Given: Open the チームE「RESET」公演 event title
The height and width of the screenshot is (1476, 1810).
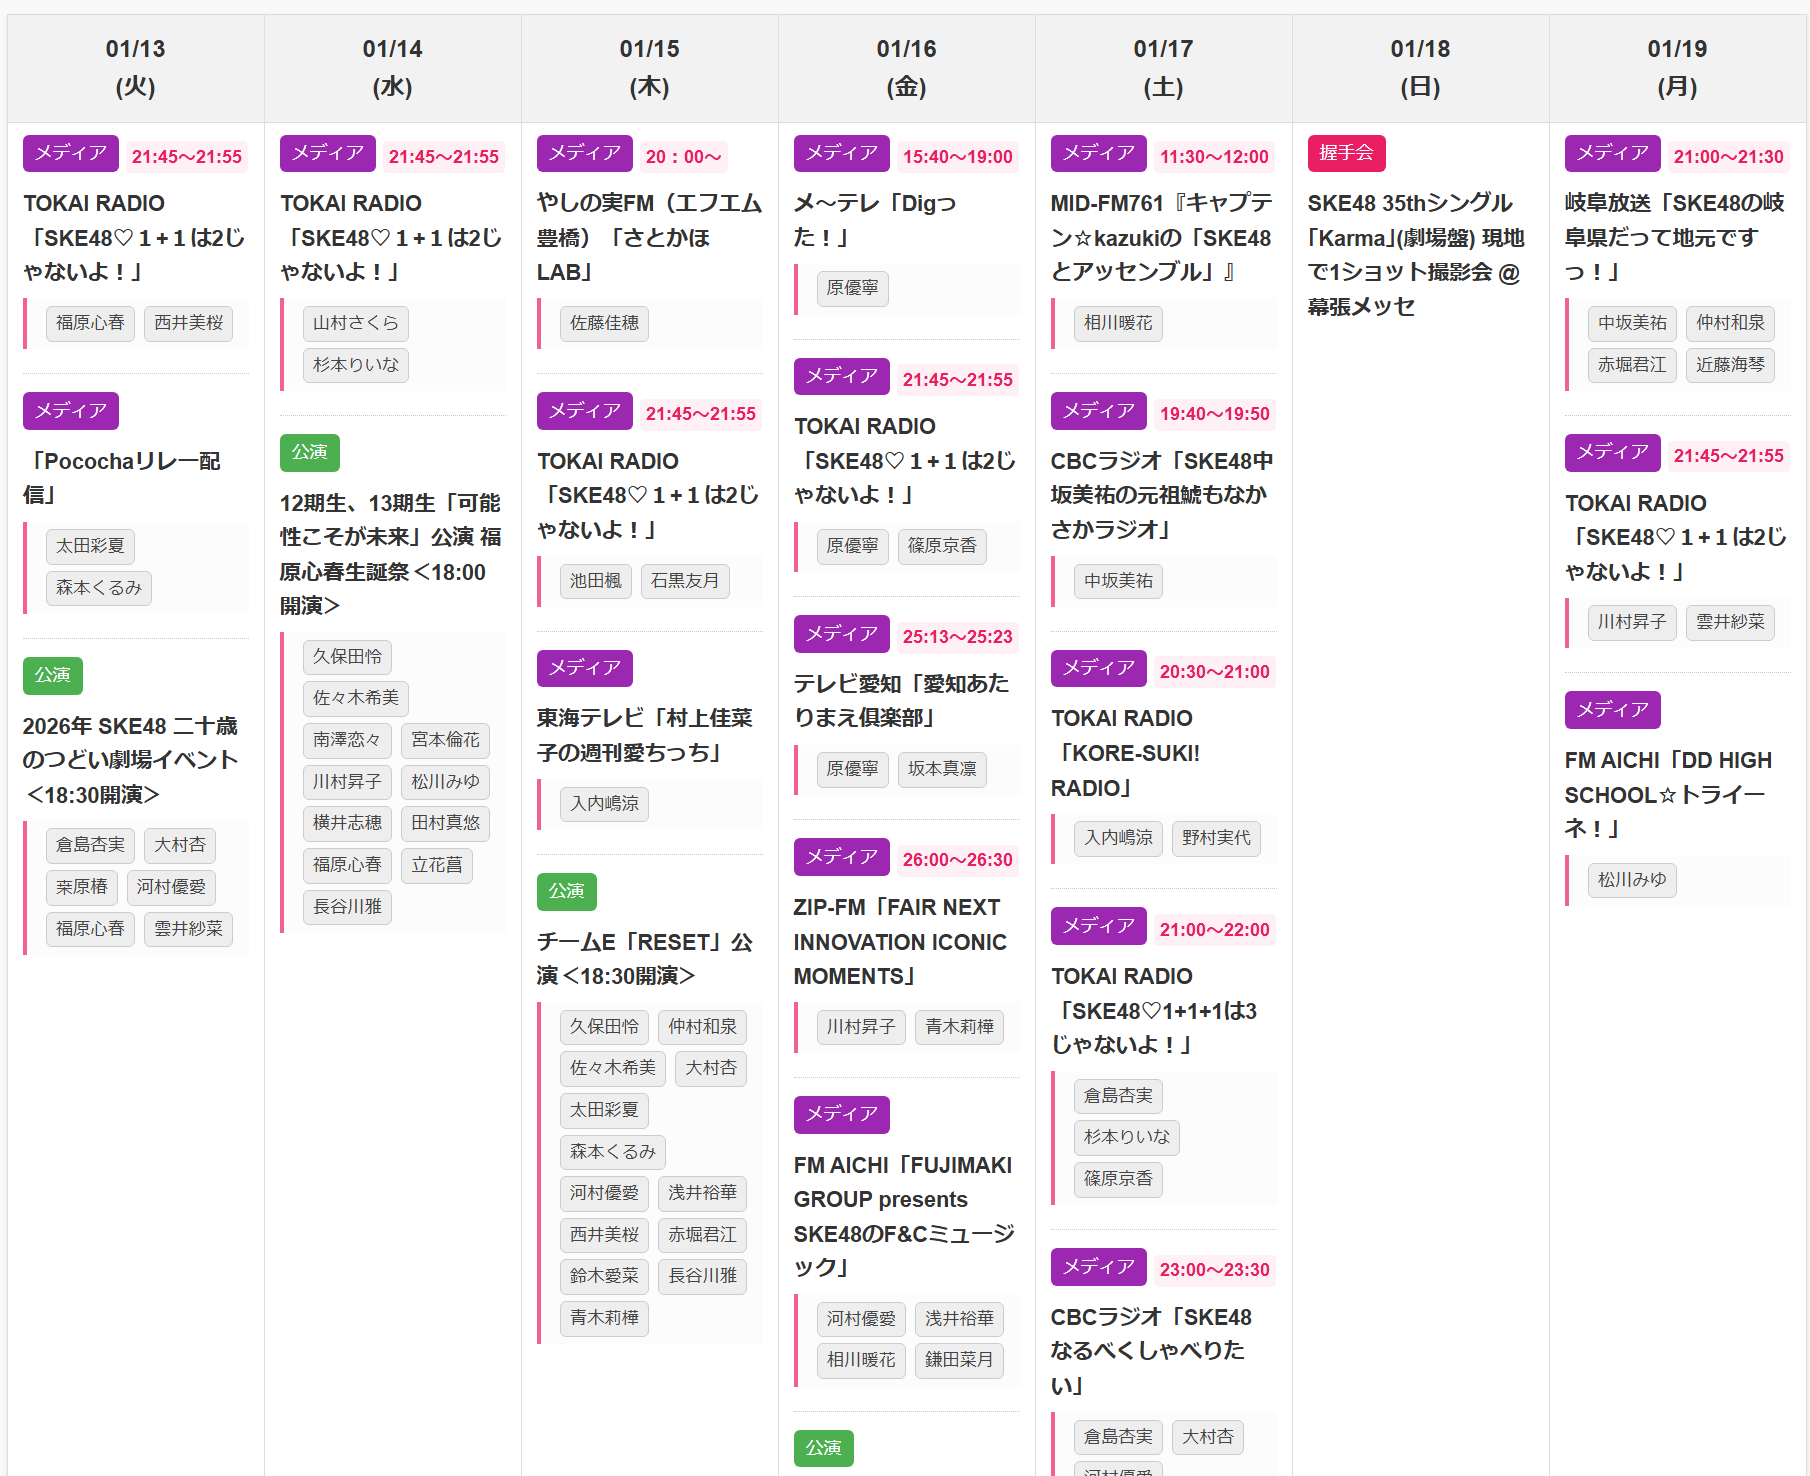Looking at the screenshot, I should pyautogui.click(x=644, y=958).
